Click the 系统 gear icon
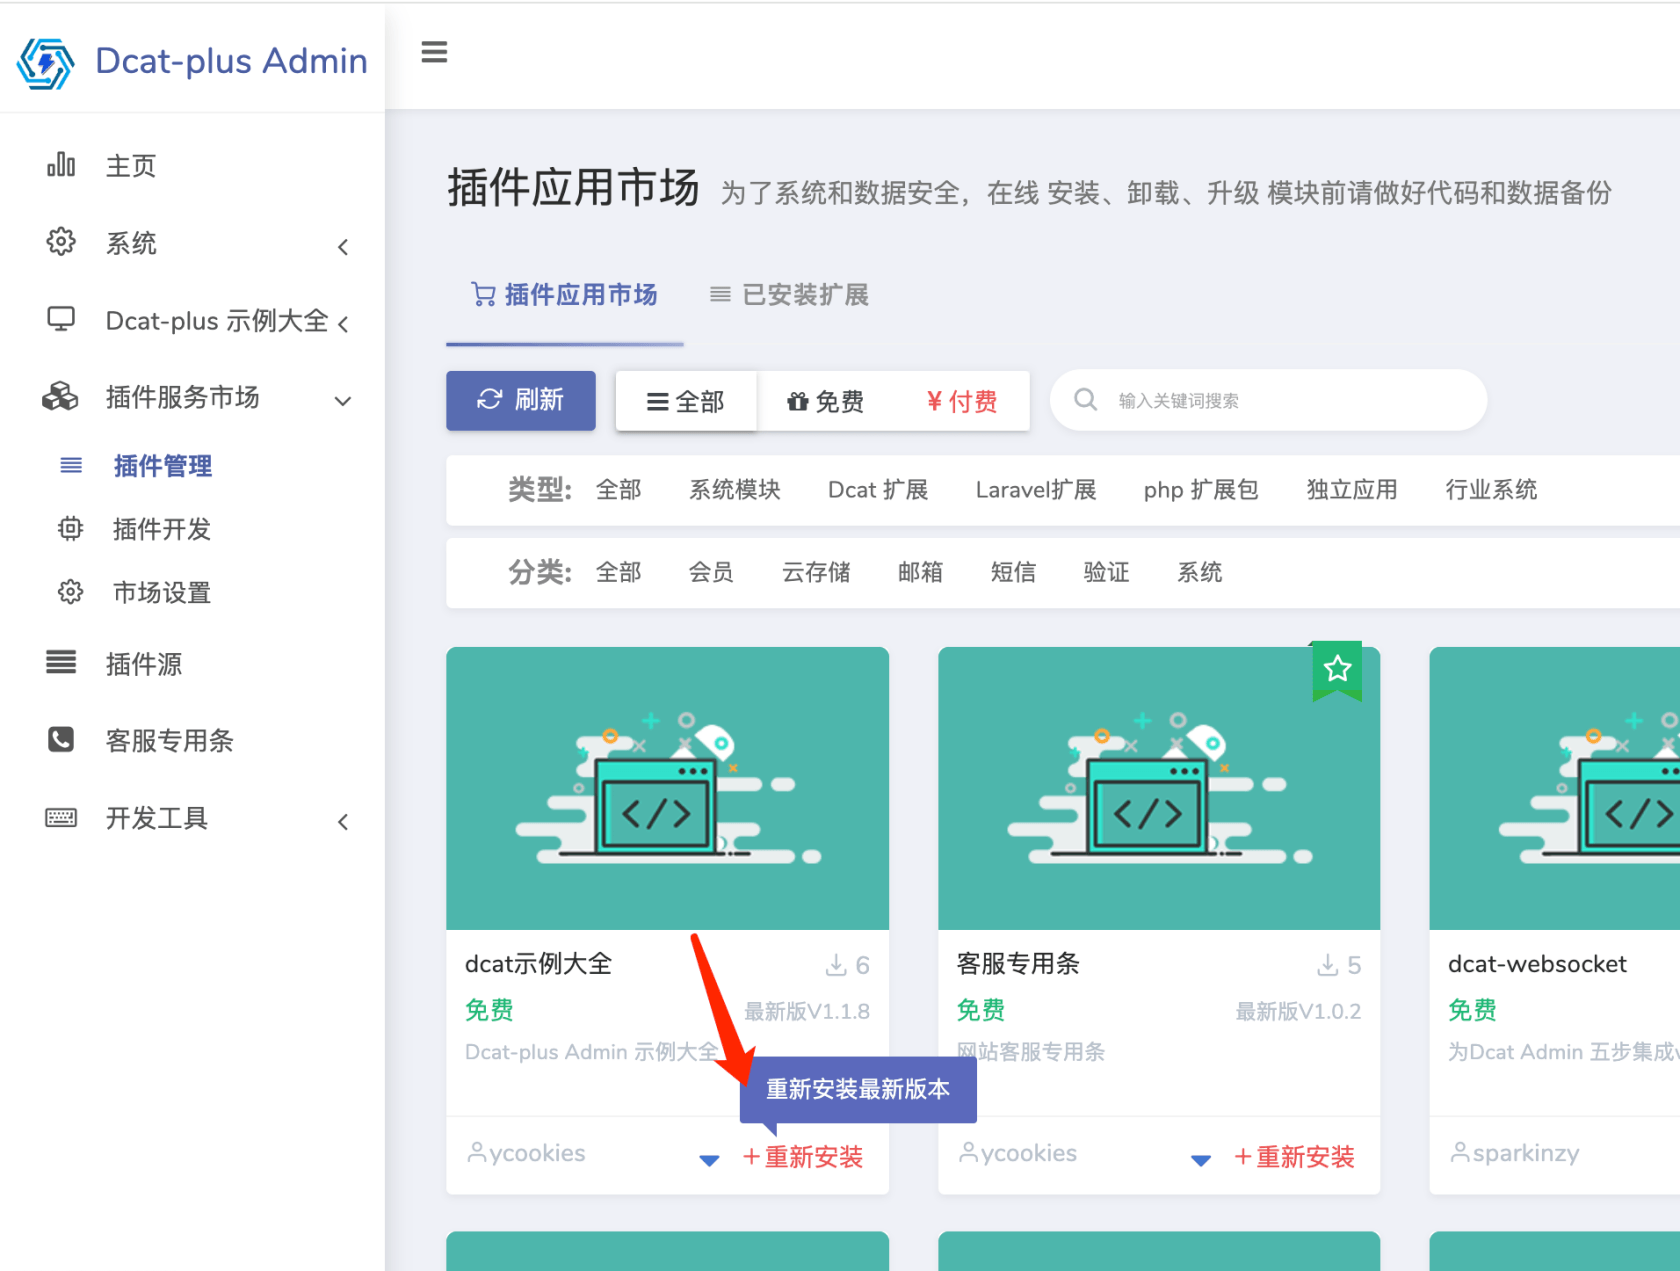The image size is (1680, 1271). (x=61, y=242)
